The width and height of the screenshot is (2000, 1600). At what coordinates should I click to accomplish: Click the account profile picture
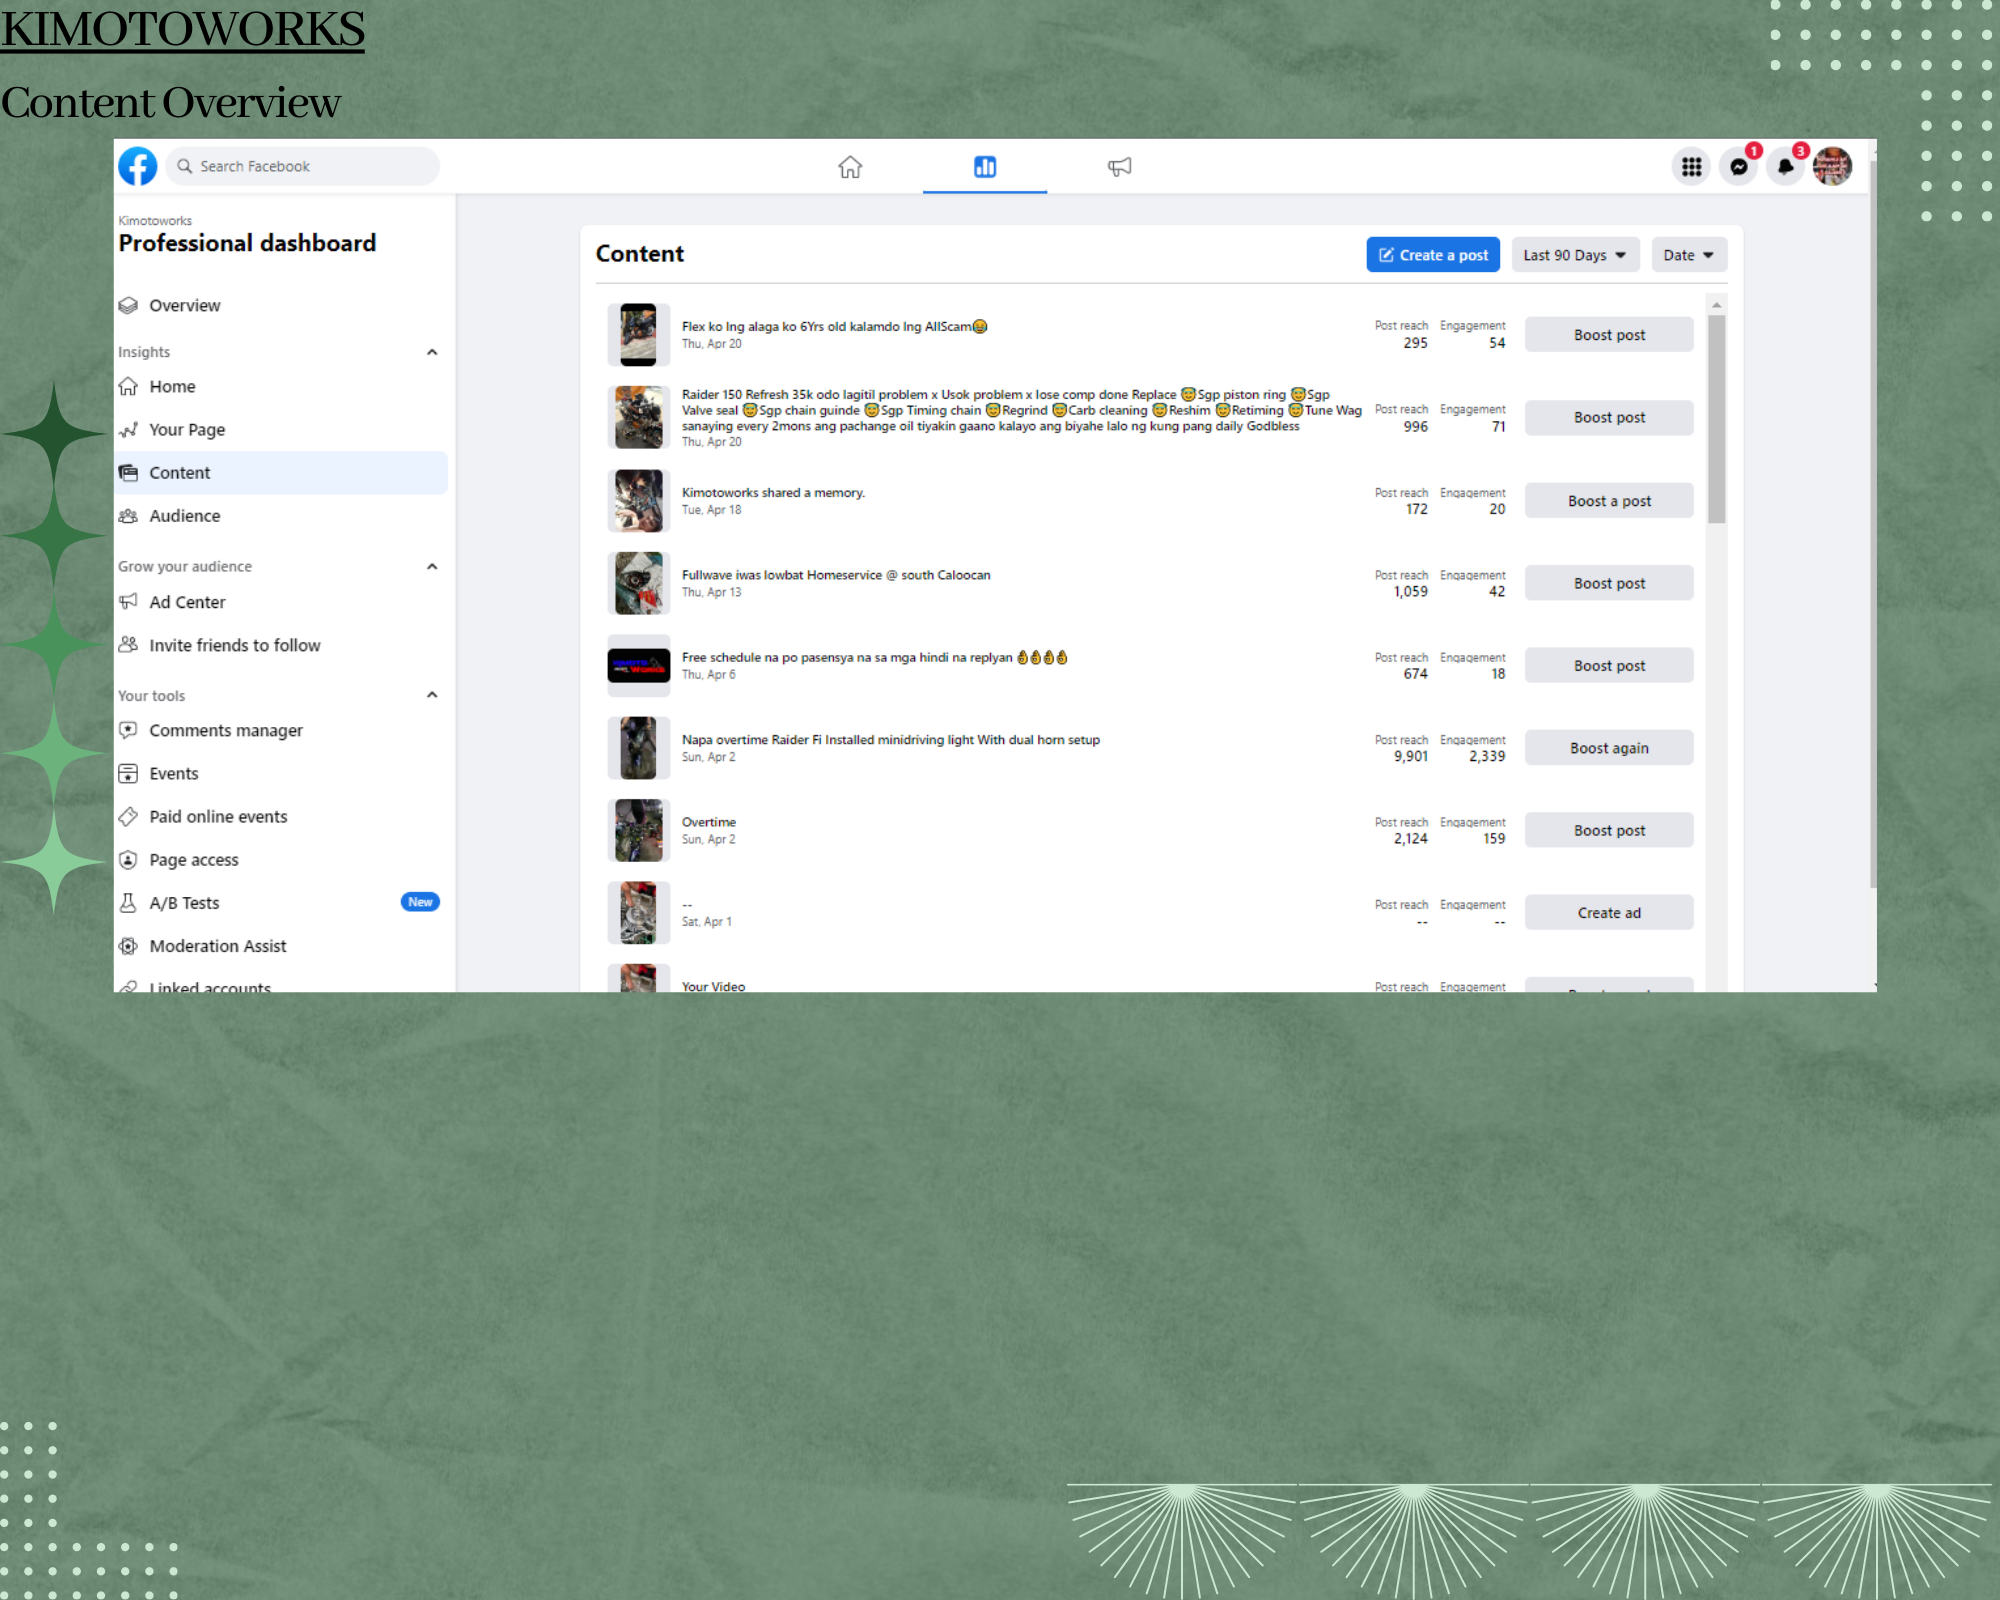(1833, 167)
